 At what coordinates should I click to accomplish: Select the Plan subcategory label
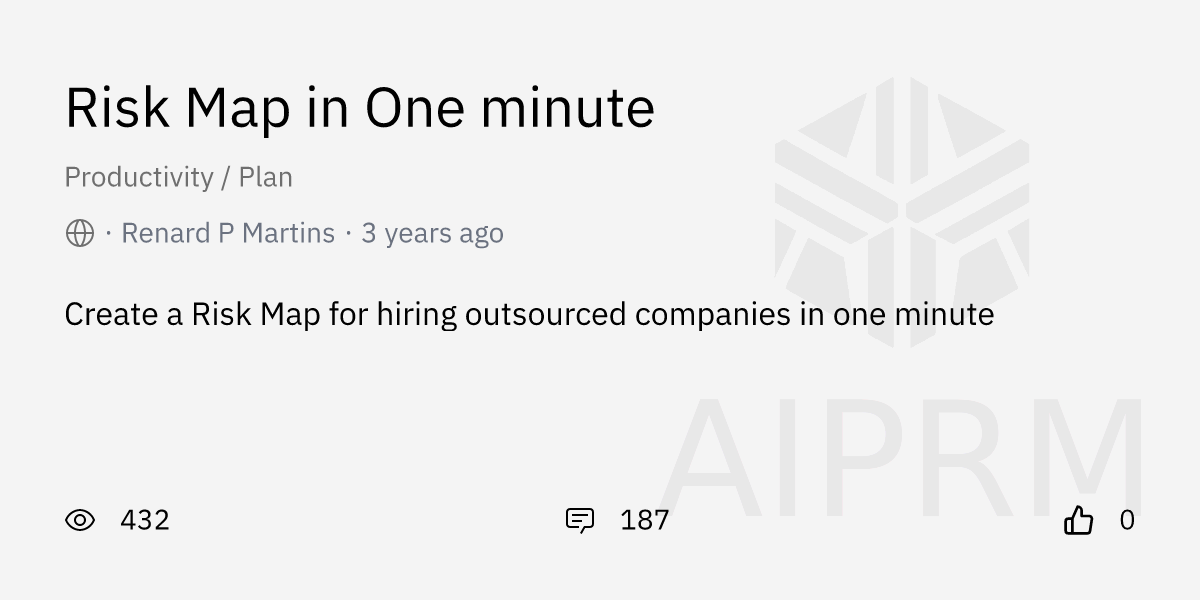[x=266, y=177]
